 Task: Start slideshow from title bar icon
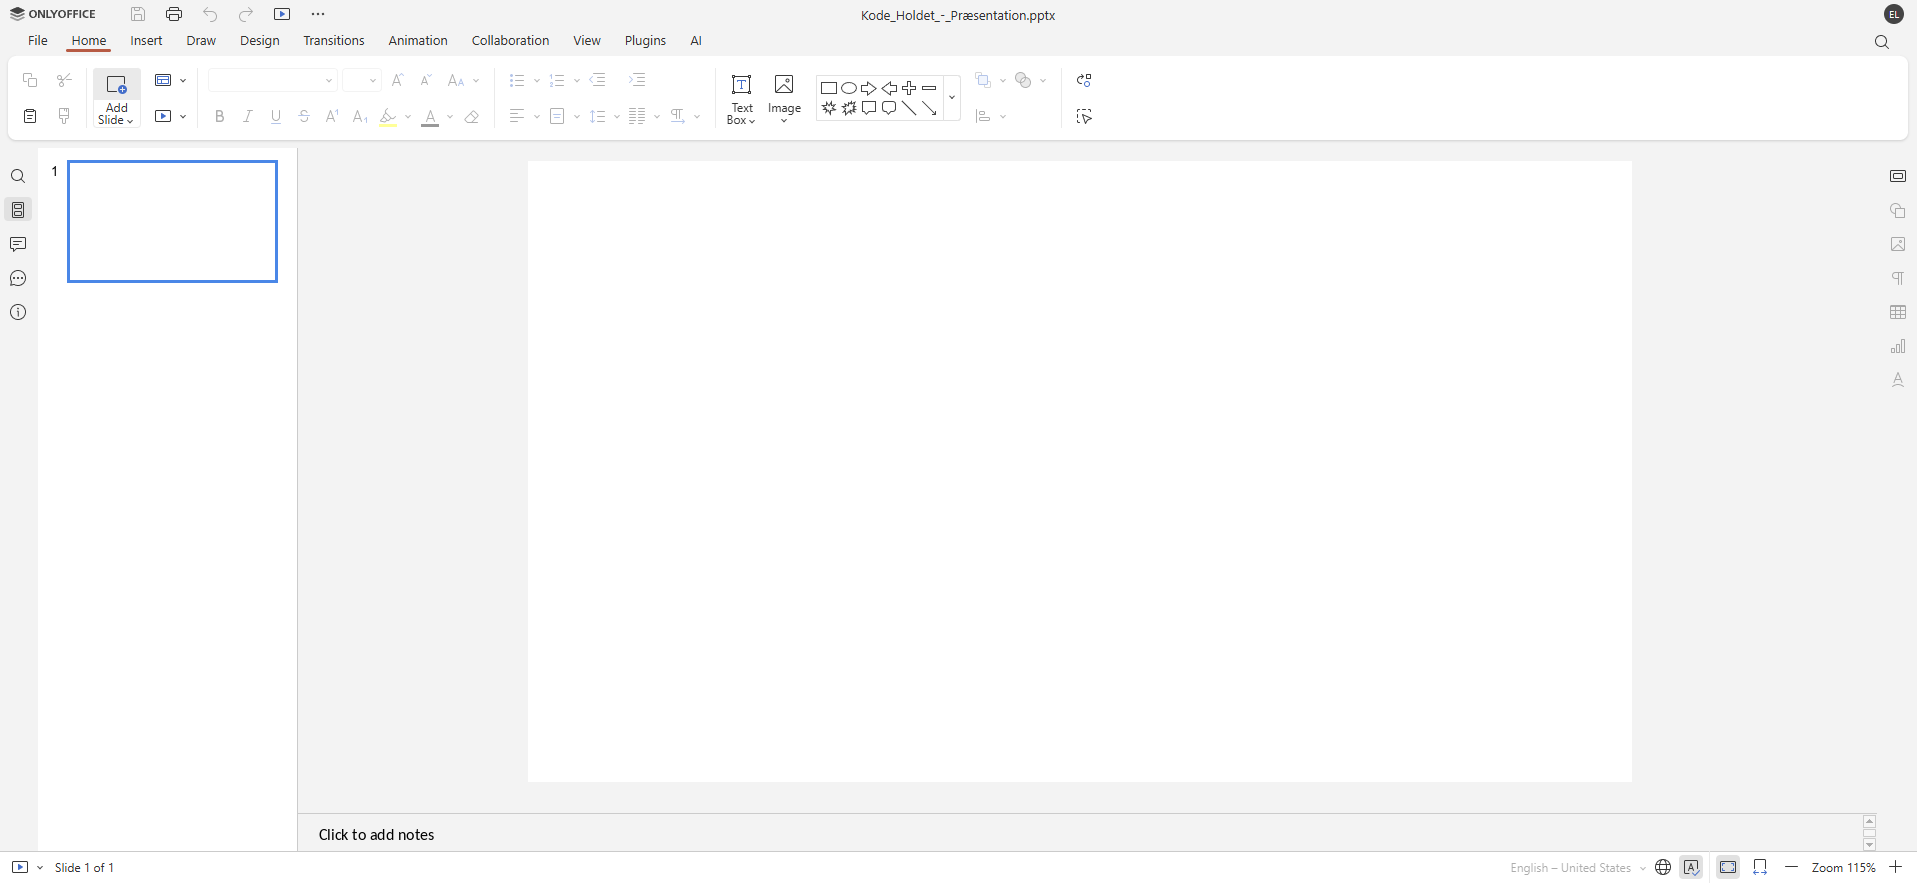click(282, 14)
